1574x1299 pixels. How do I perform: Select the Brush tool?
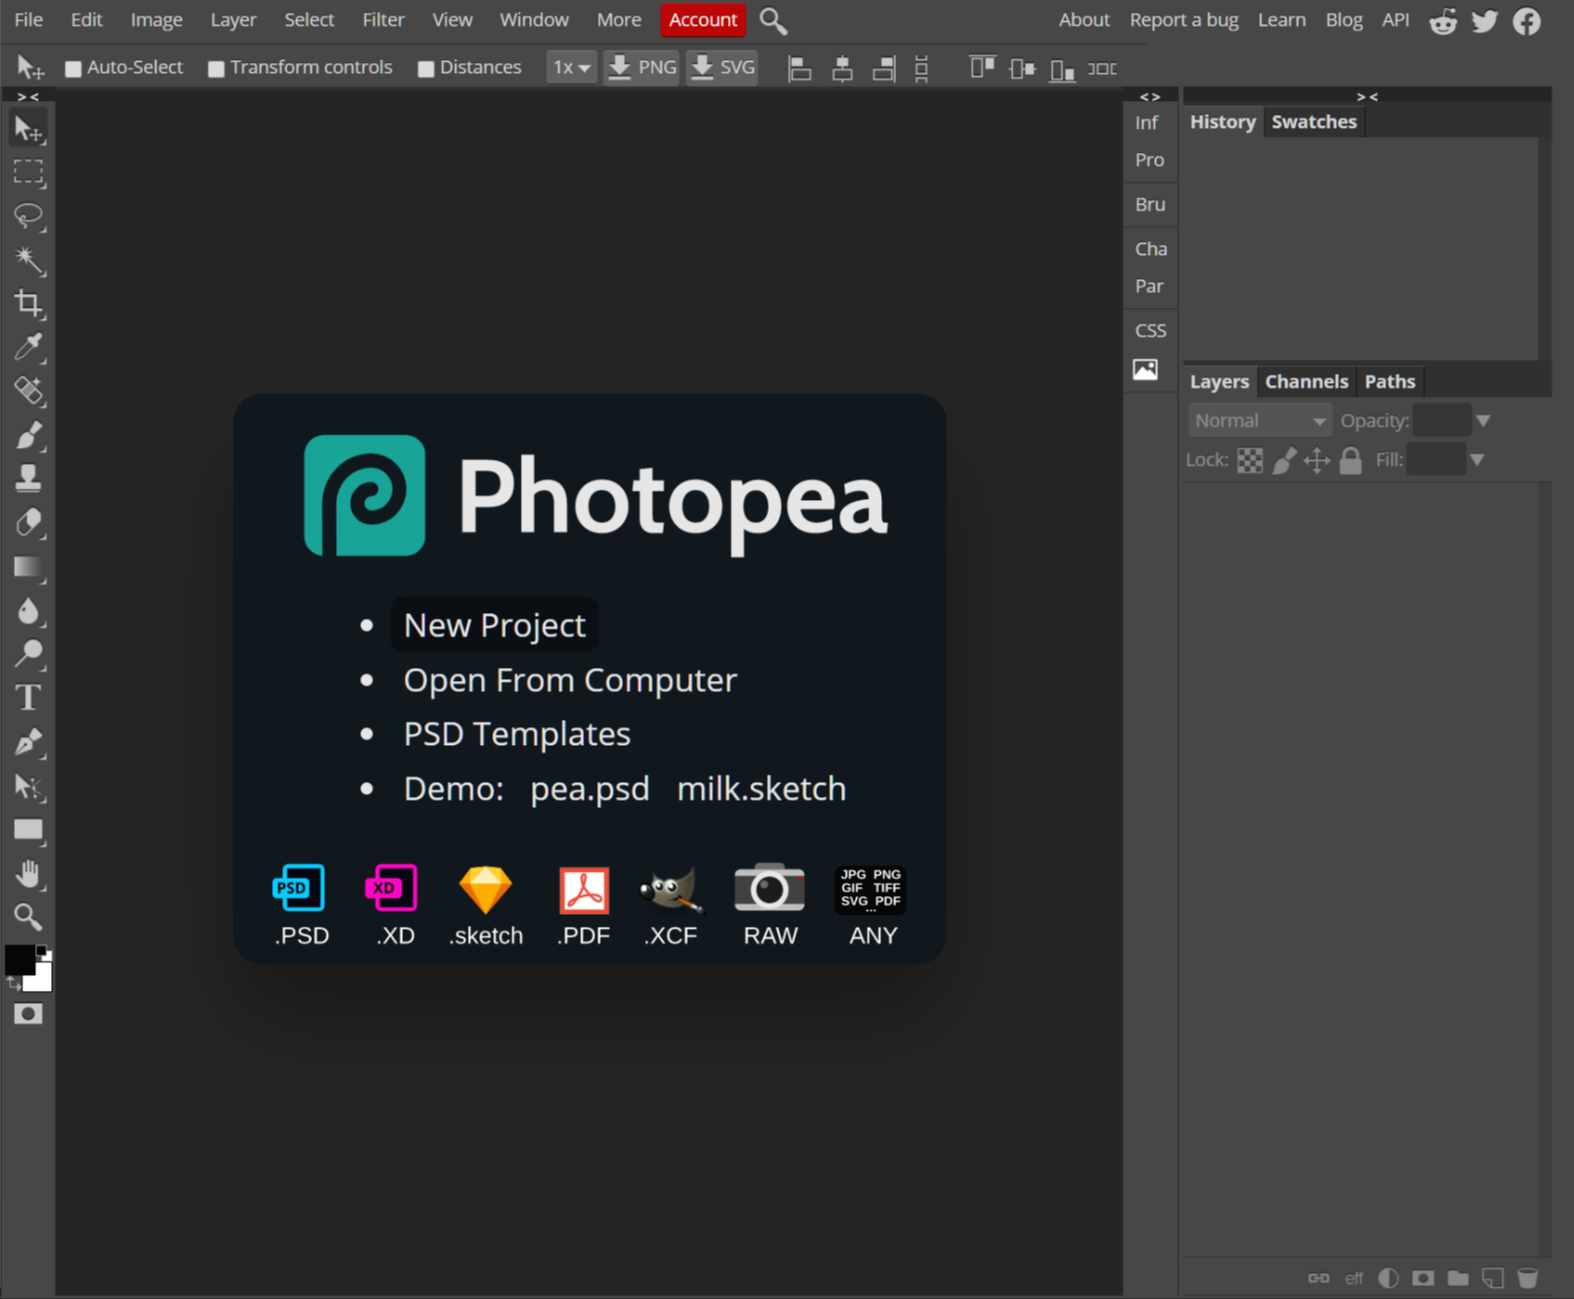pyautogui.click(x=28, y=435)
